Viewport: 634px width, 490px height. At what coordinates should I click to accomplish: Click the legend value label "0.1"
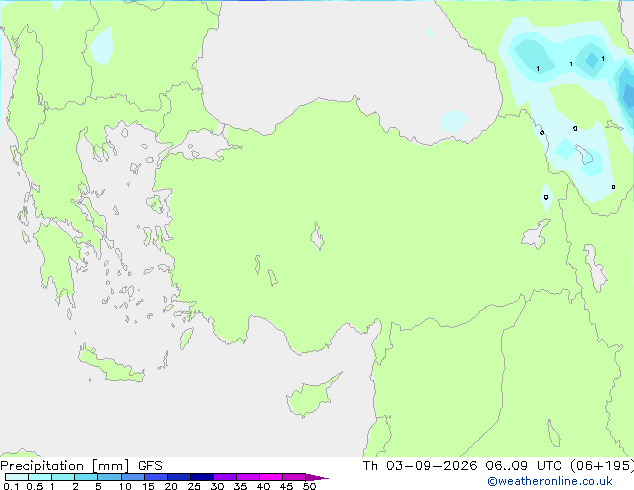point(11,486)
